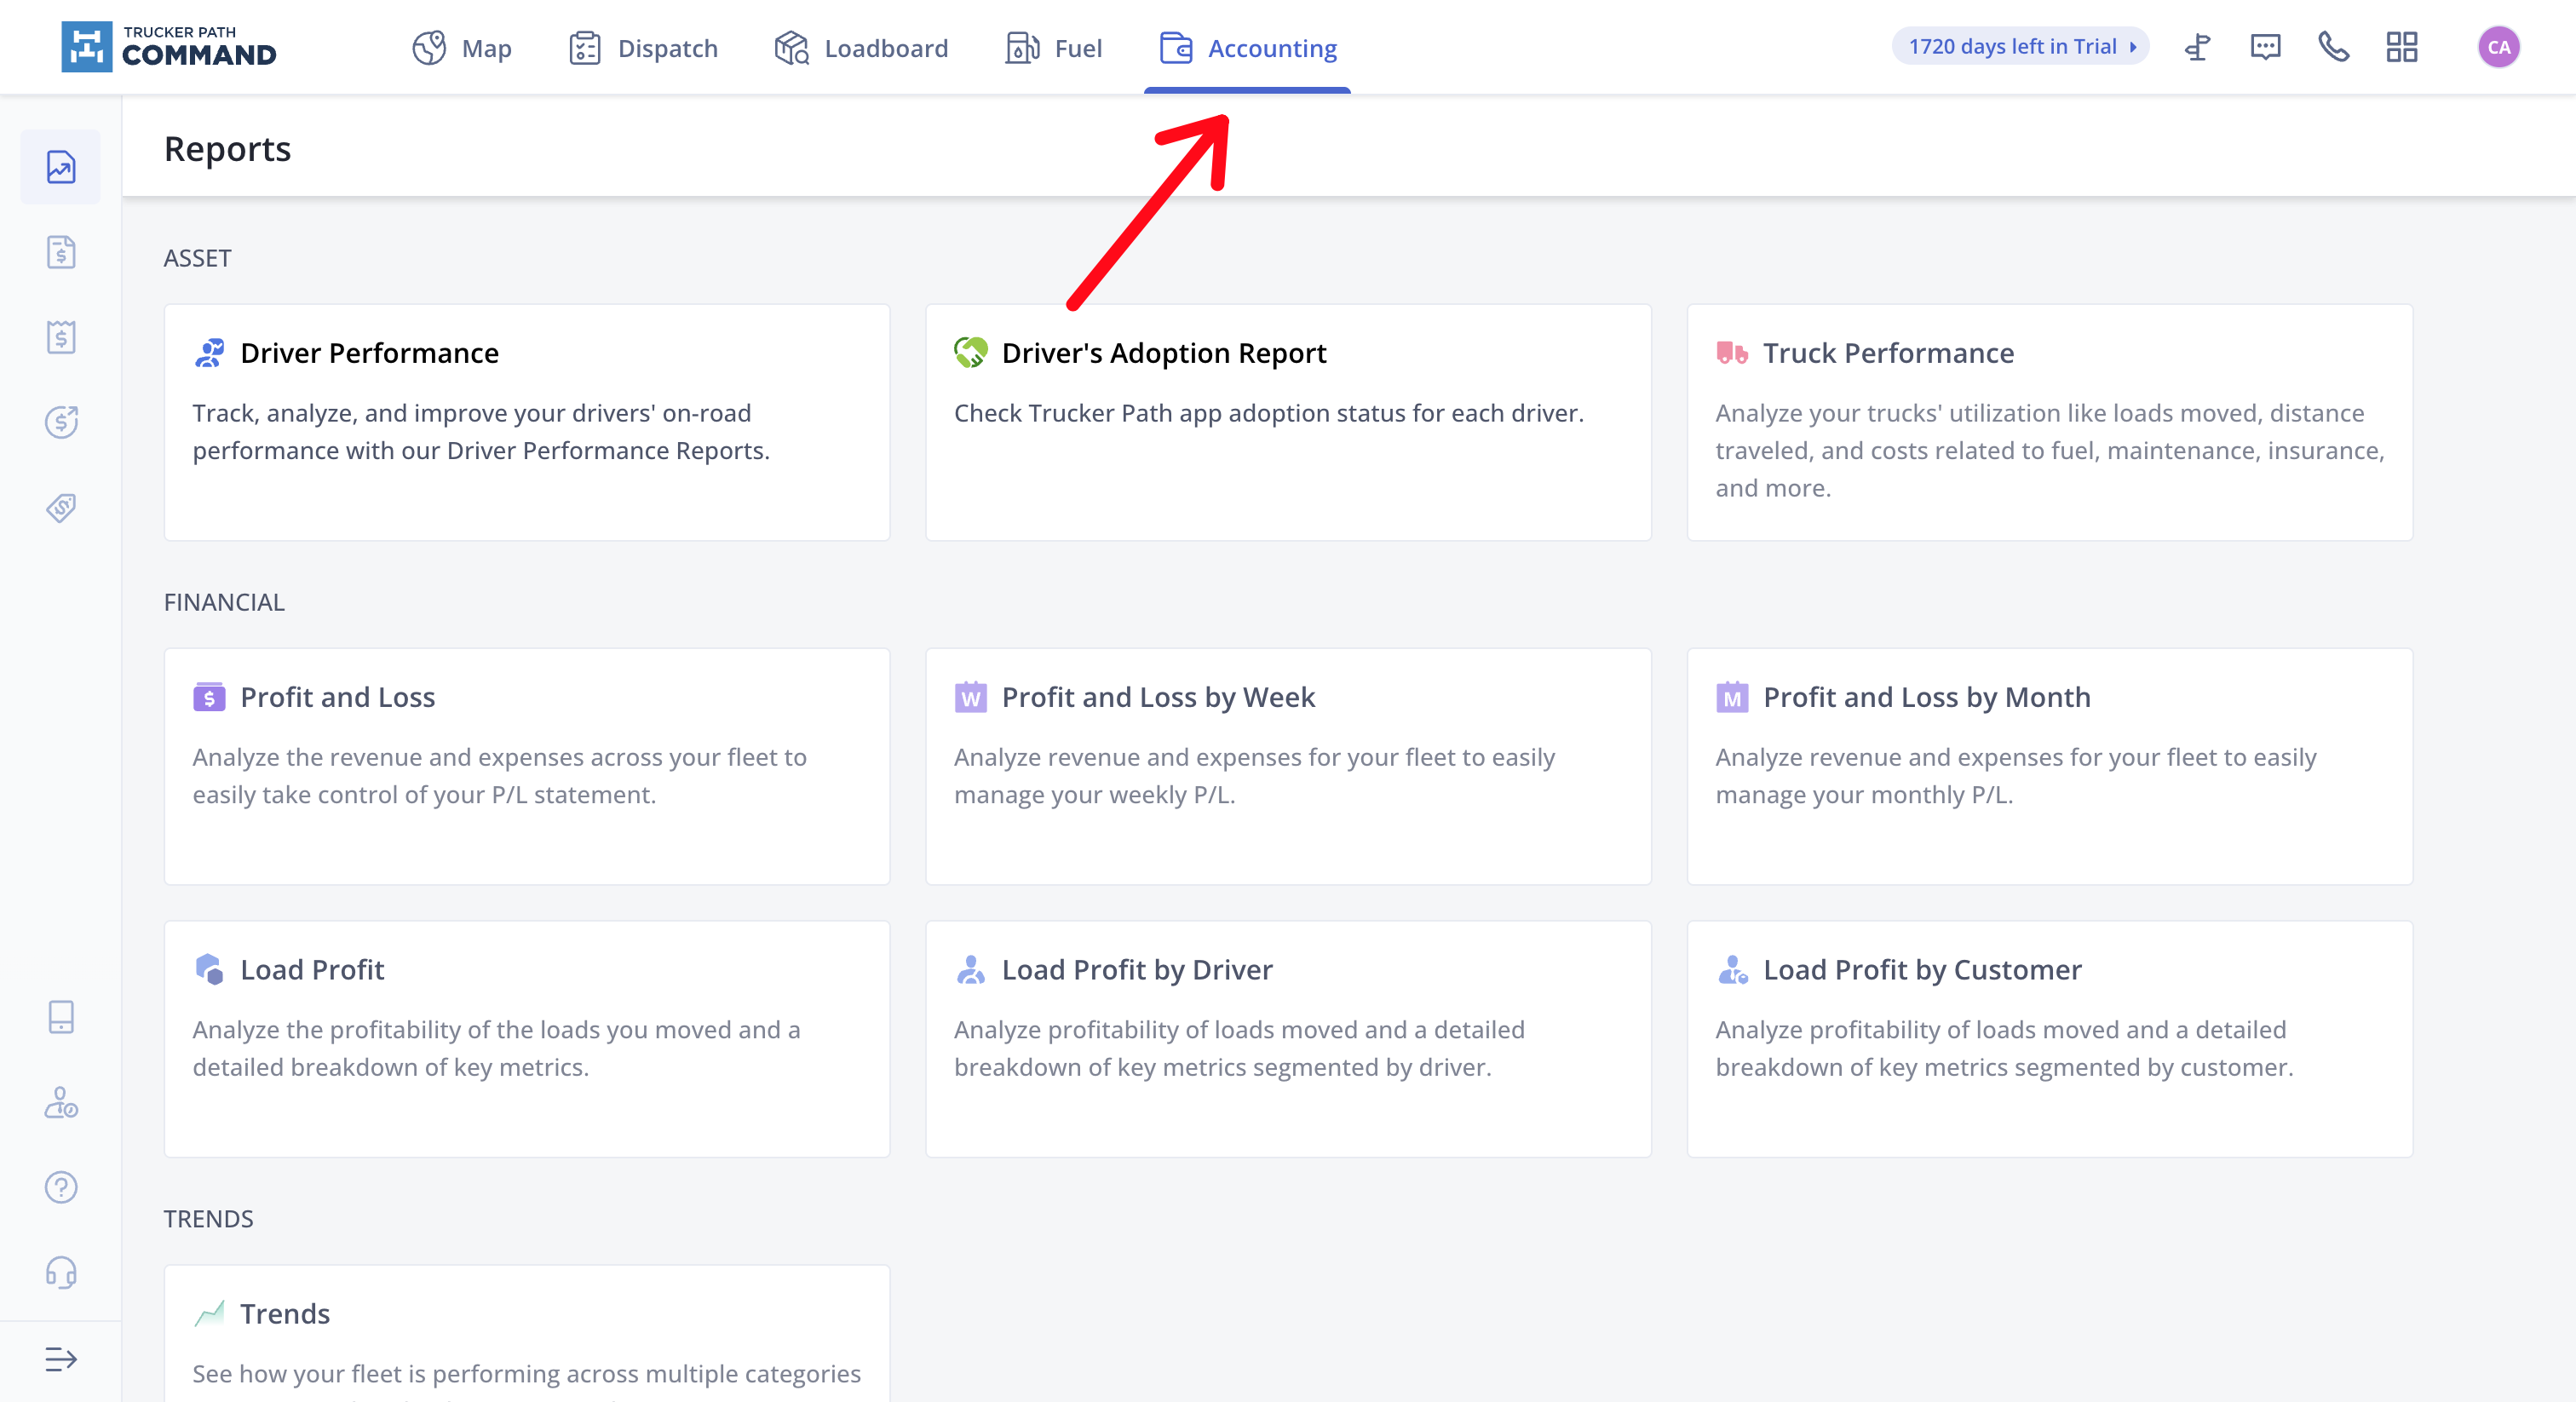Click the headset support icon
2576x1402 pixels.
(61, 1272)
